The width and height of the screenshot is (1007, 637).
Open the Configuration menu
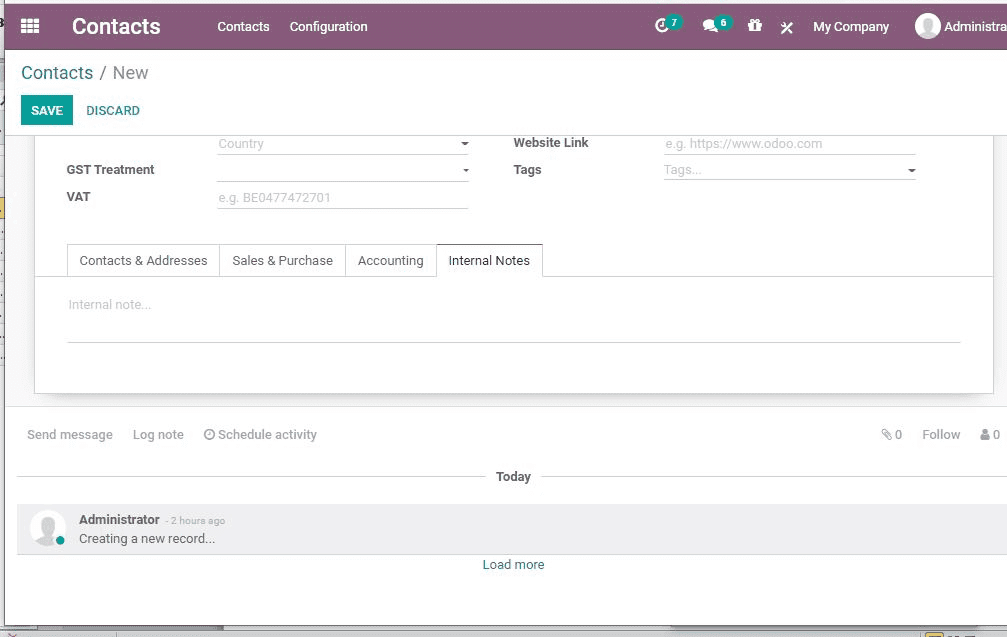click(x=329, y=26)
